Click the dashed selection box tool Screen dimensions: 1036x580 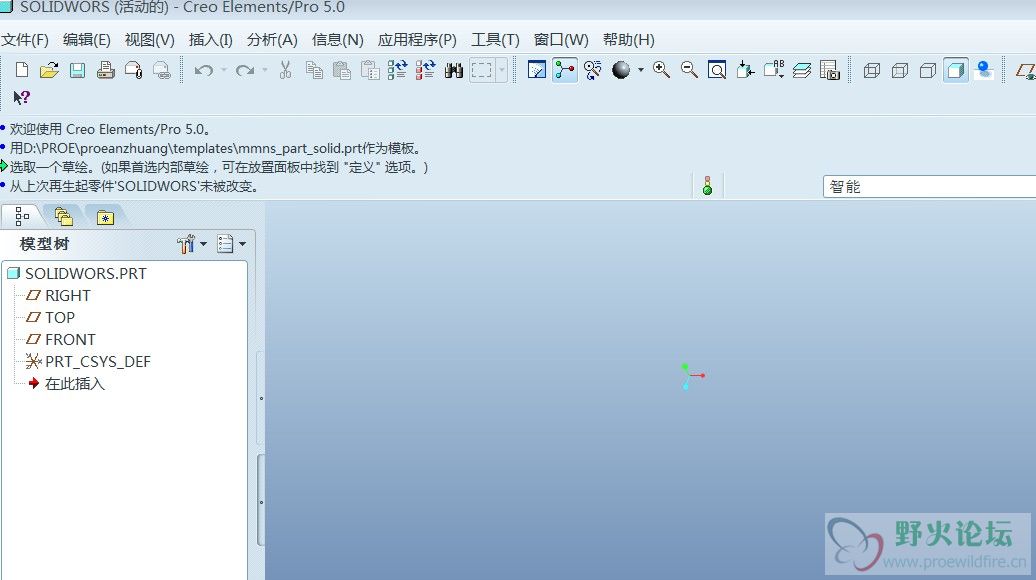point(482,70)
